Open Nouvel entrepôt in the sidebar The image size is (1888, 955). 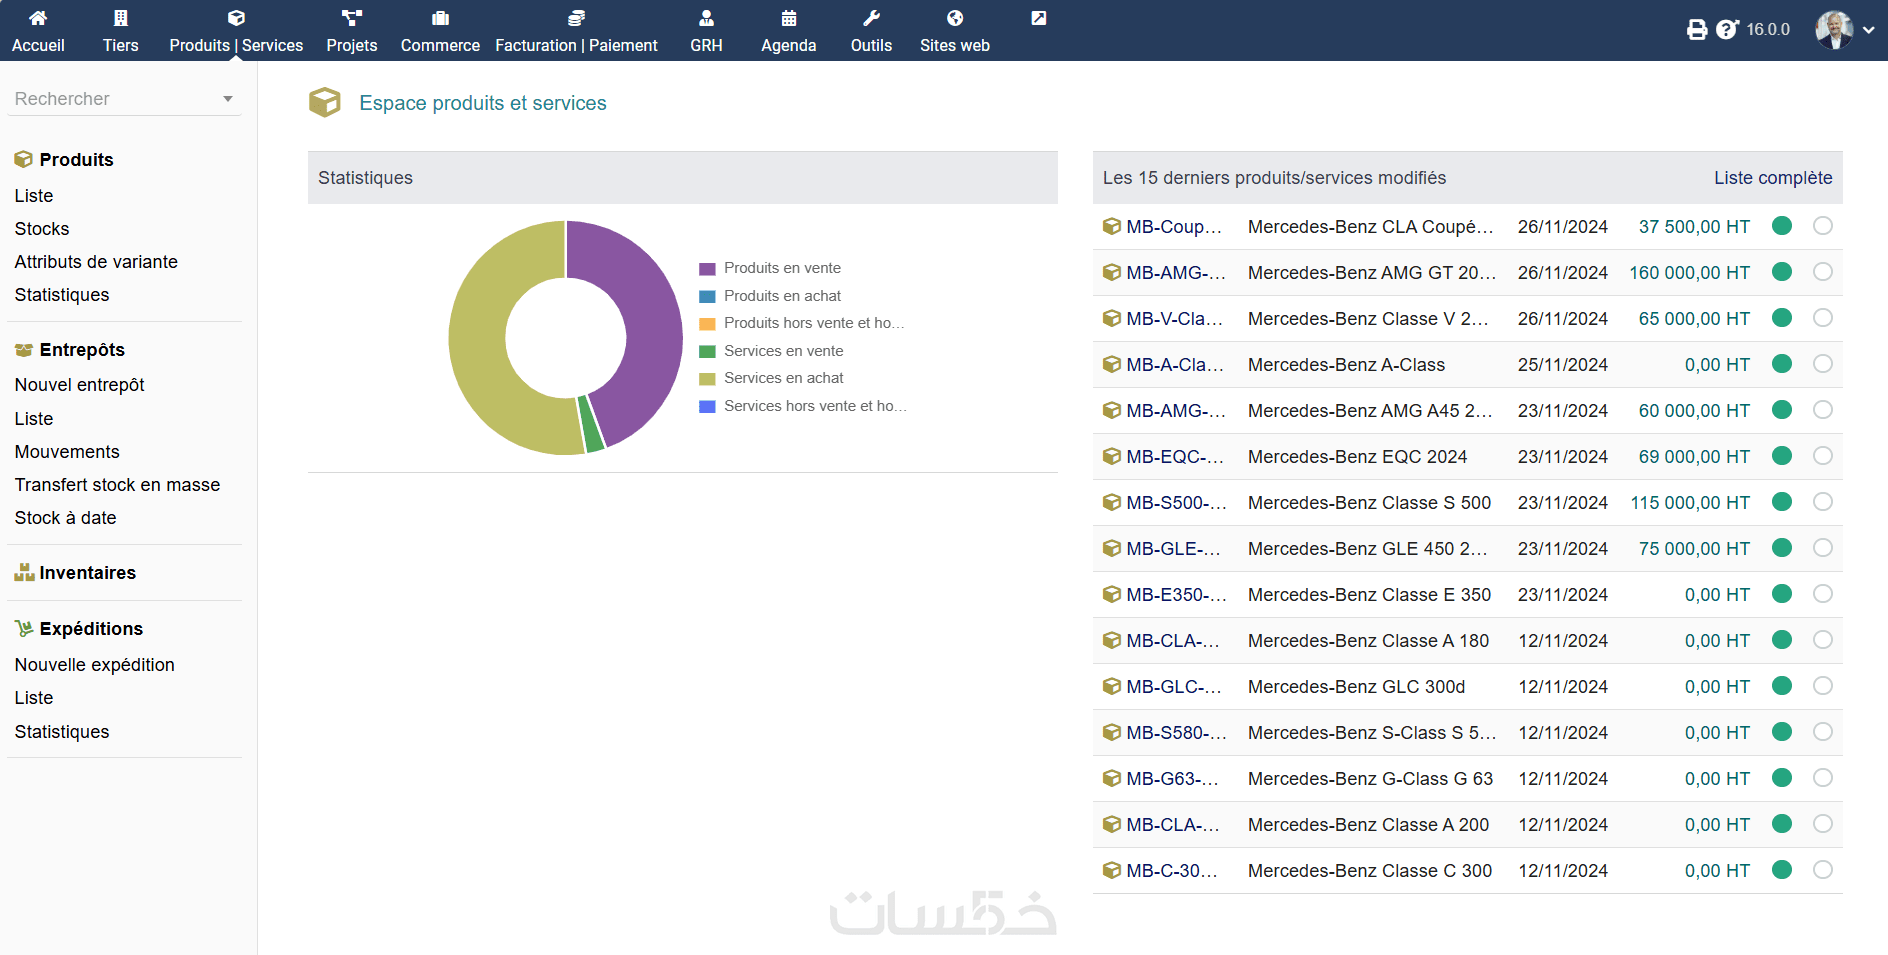tap(79, 385)
